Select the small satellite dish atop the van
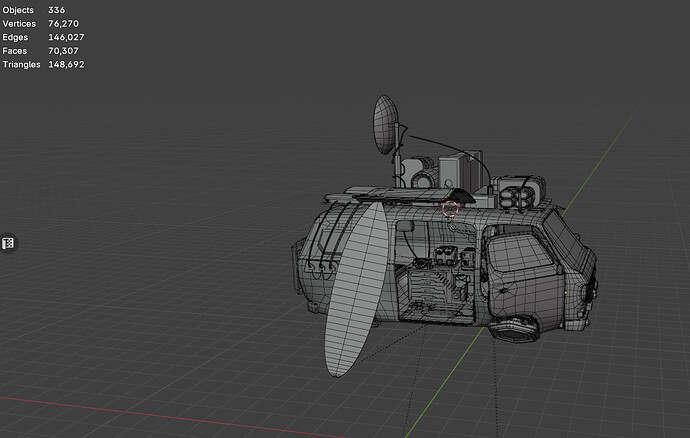This screenshot has height=438, width=690. [x=385, y=125]
